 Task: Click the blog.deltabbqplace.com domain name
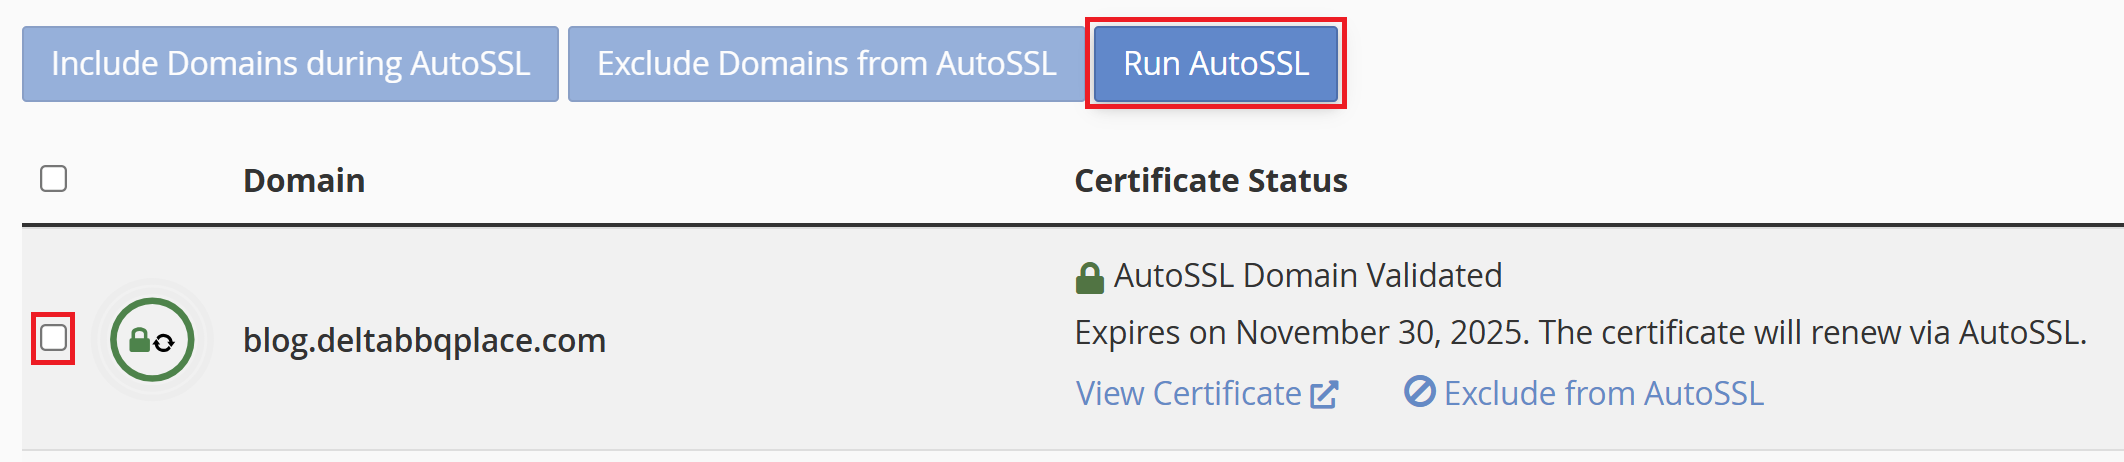click(424, 341)
